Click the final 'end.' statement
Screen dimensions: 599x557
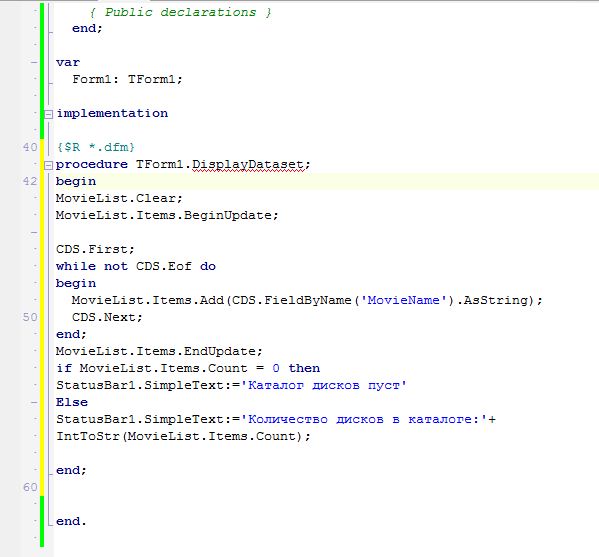point(71,521)
